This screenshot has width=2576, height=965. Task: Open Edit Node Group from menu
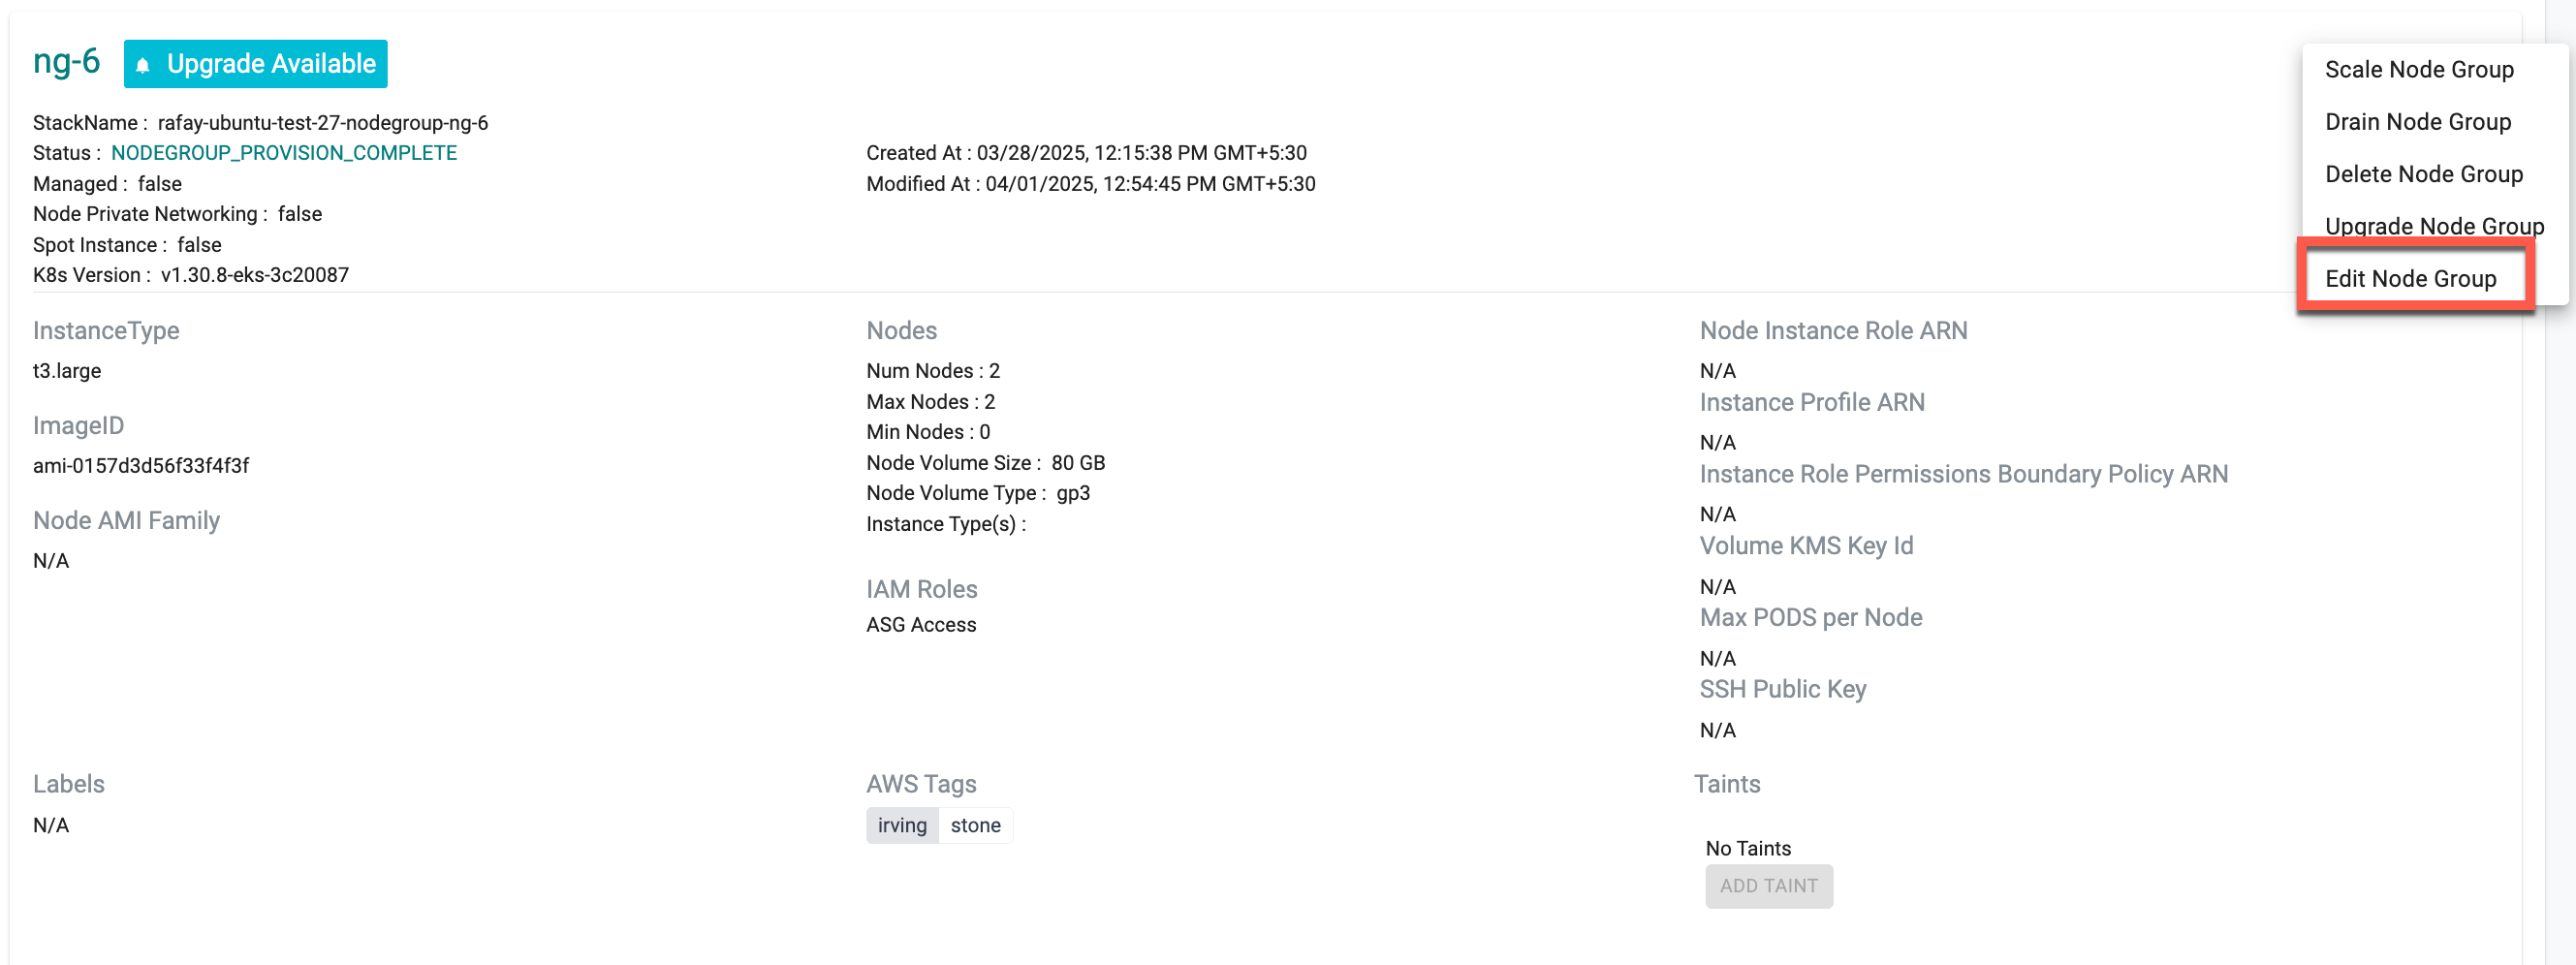(x=2410, y=278)
